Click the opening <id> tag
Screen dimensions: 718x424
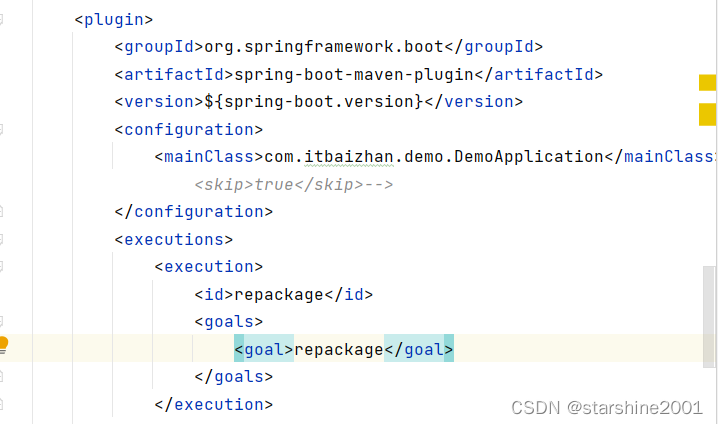214,294
